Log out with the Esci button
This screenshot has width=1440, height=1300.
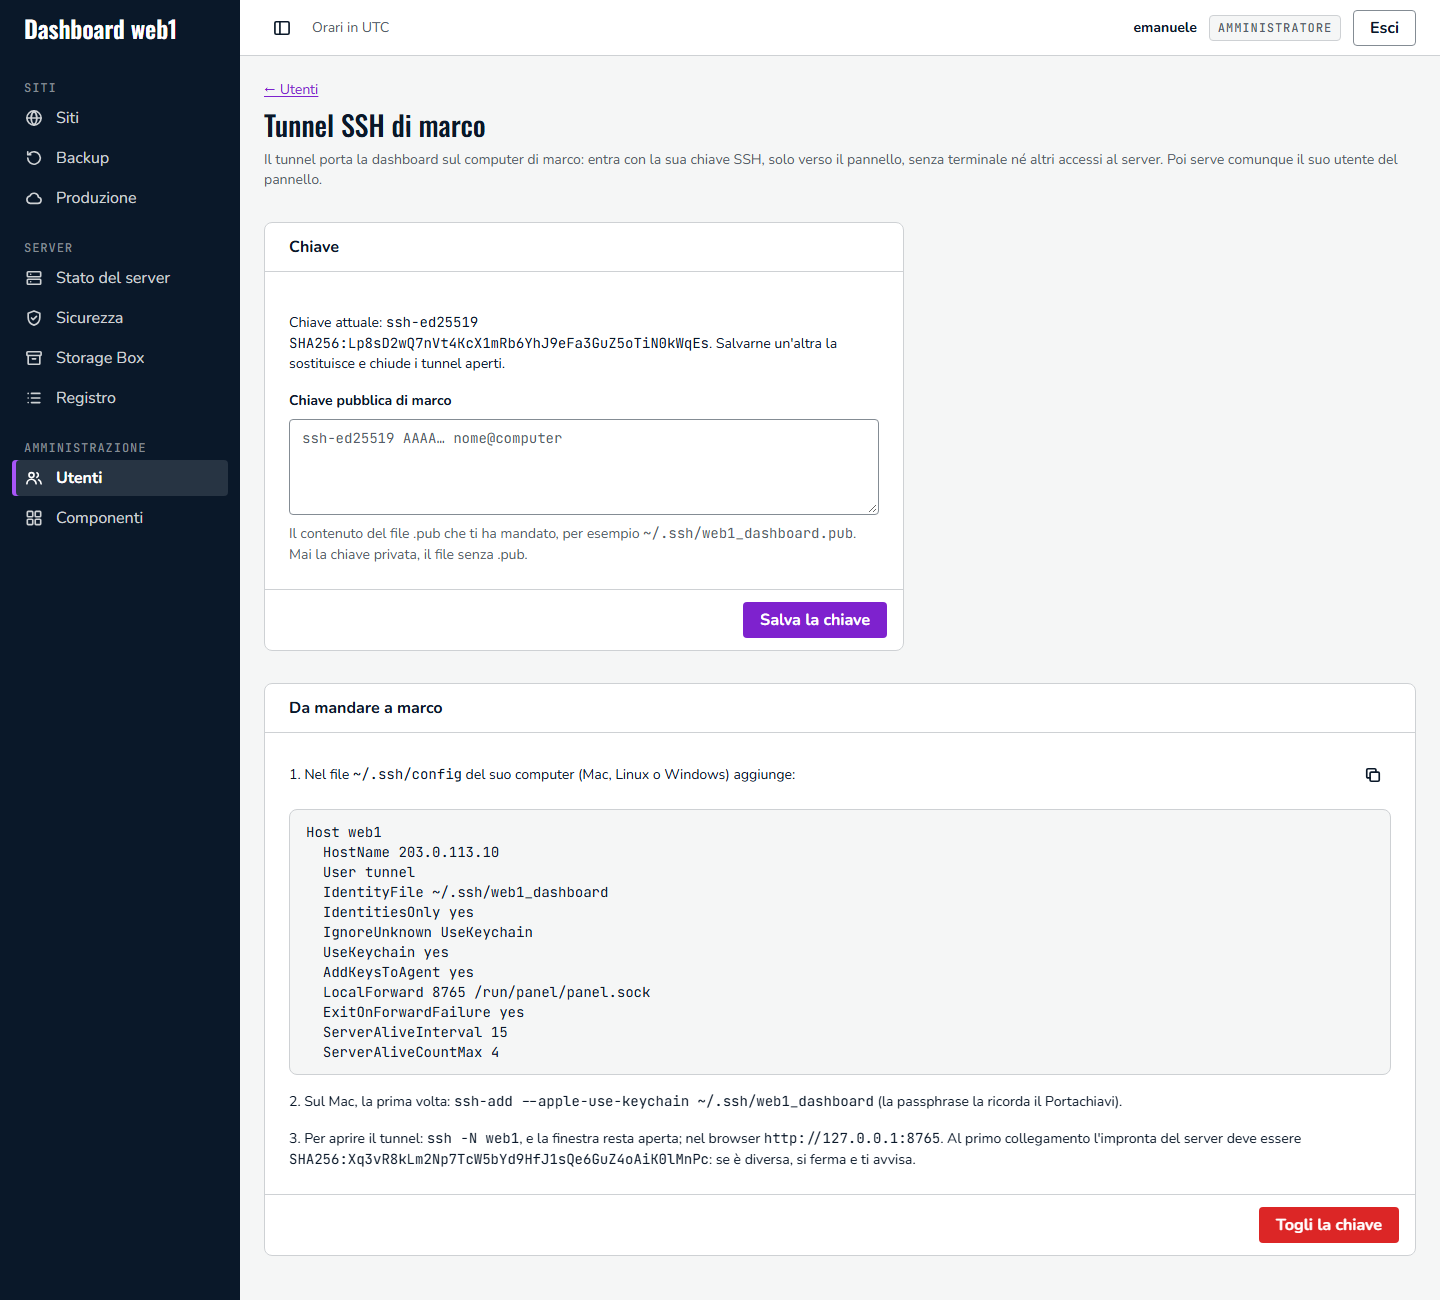[1384, 28]
